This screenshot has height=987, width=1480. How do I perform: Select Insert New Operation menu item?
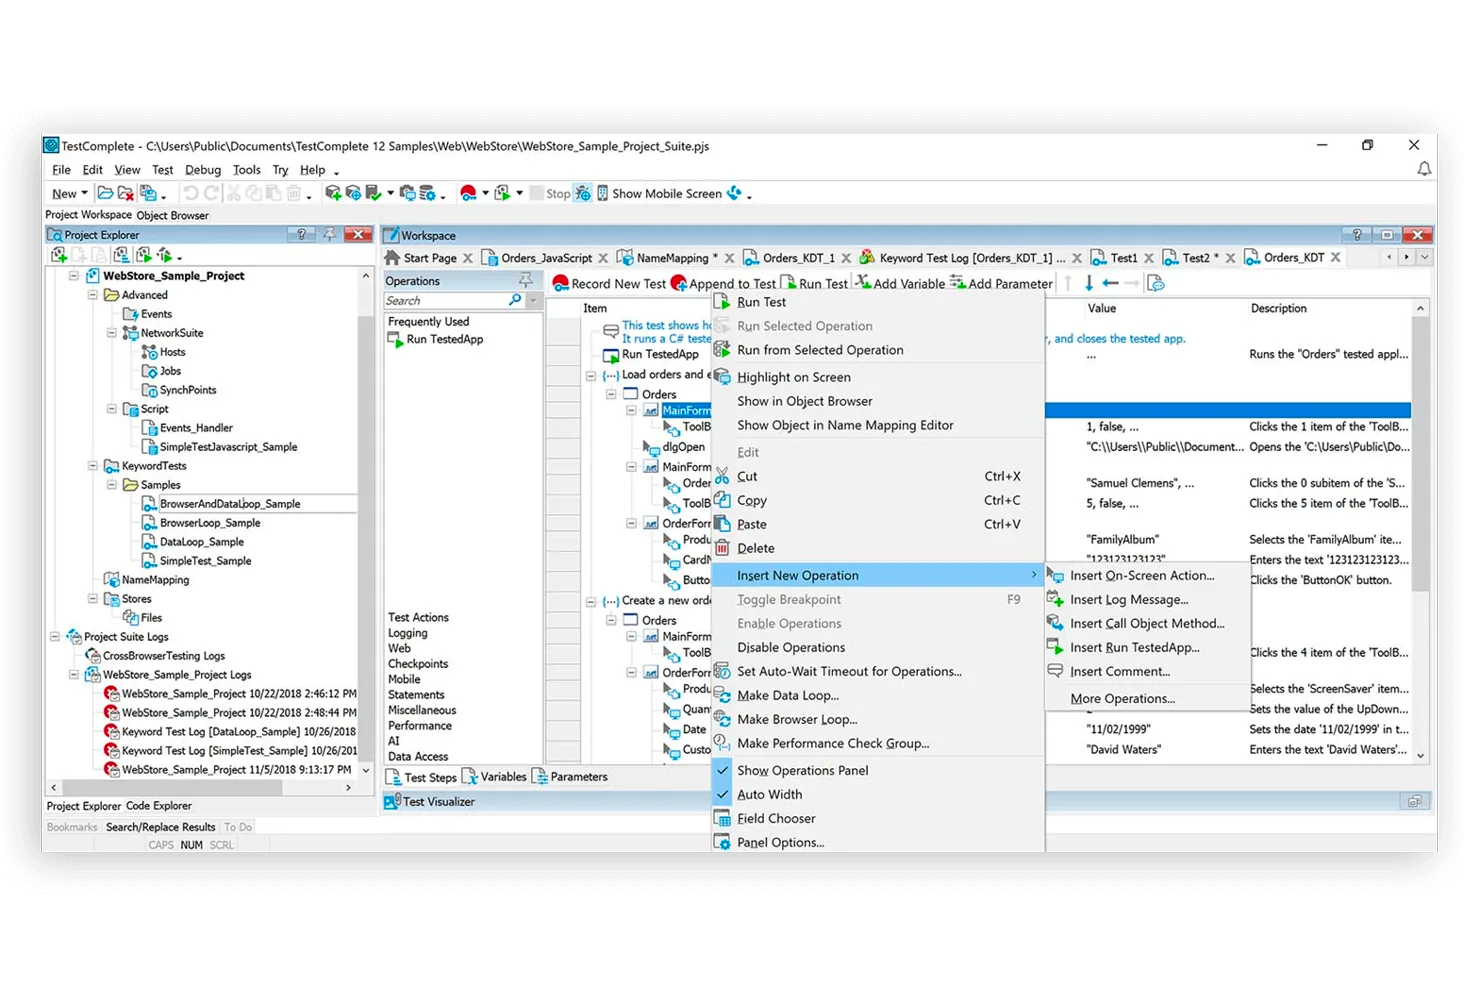pyautogui.click(x=877, y=575)
